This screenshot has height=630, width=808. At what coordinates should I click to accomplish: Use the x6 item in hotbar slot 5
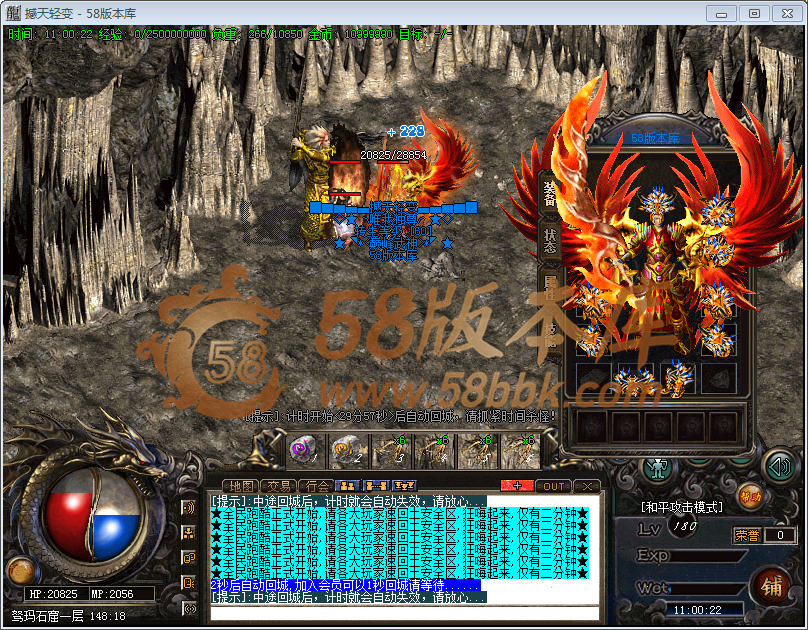point(476,450)
